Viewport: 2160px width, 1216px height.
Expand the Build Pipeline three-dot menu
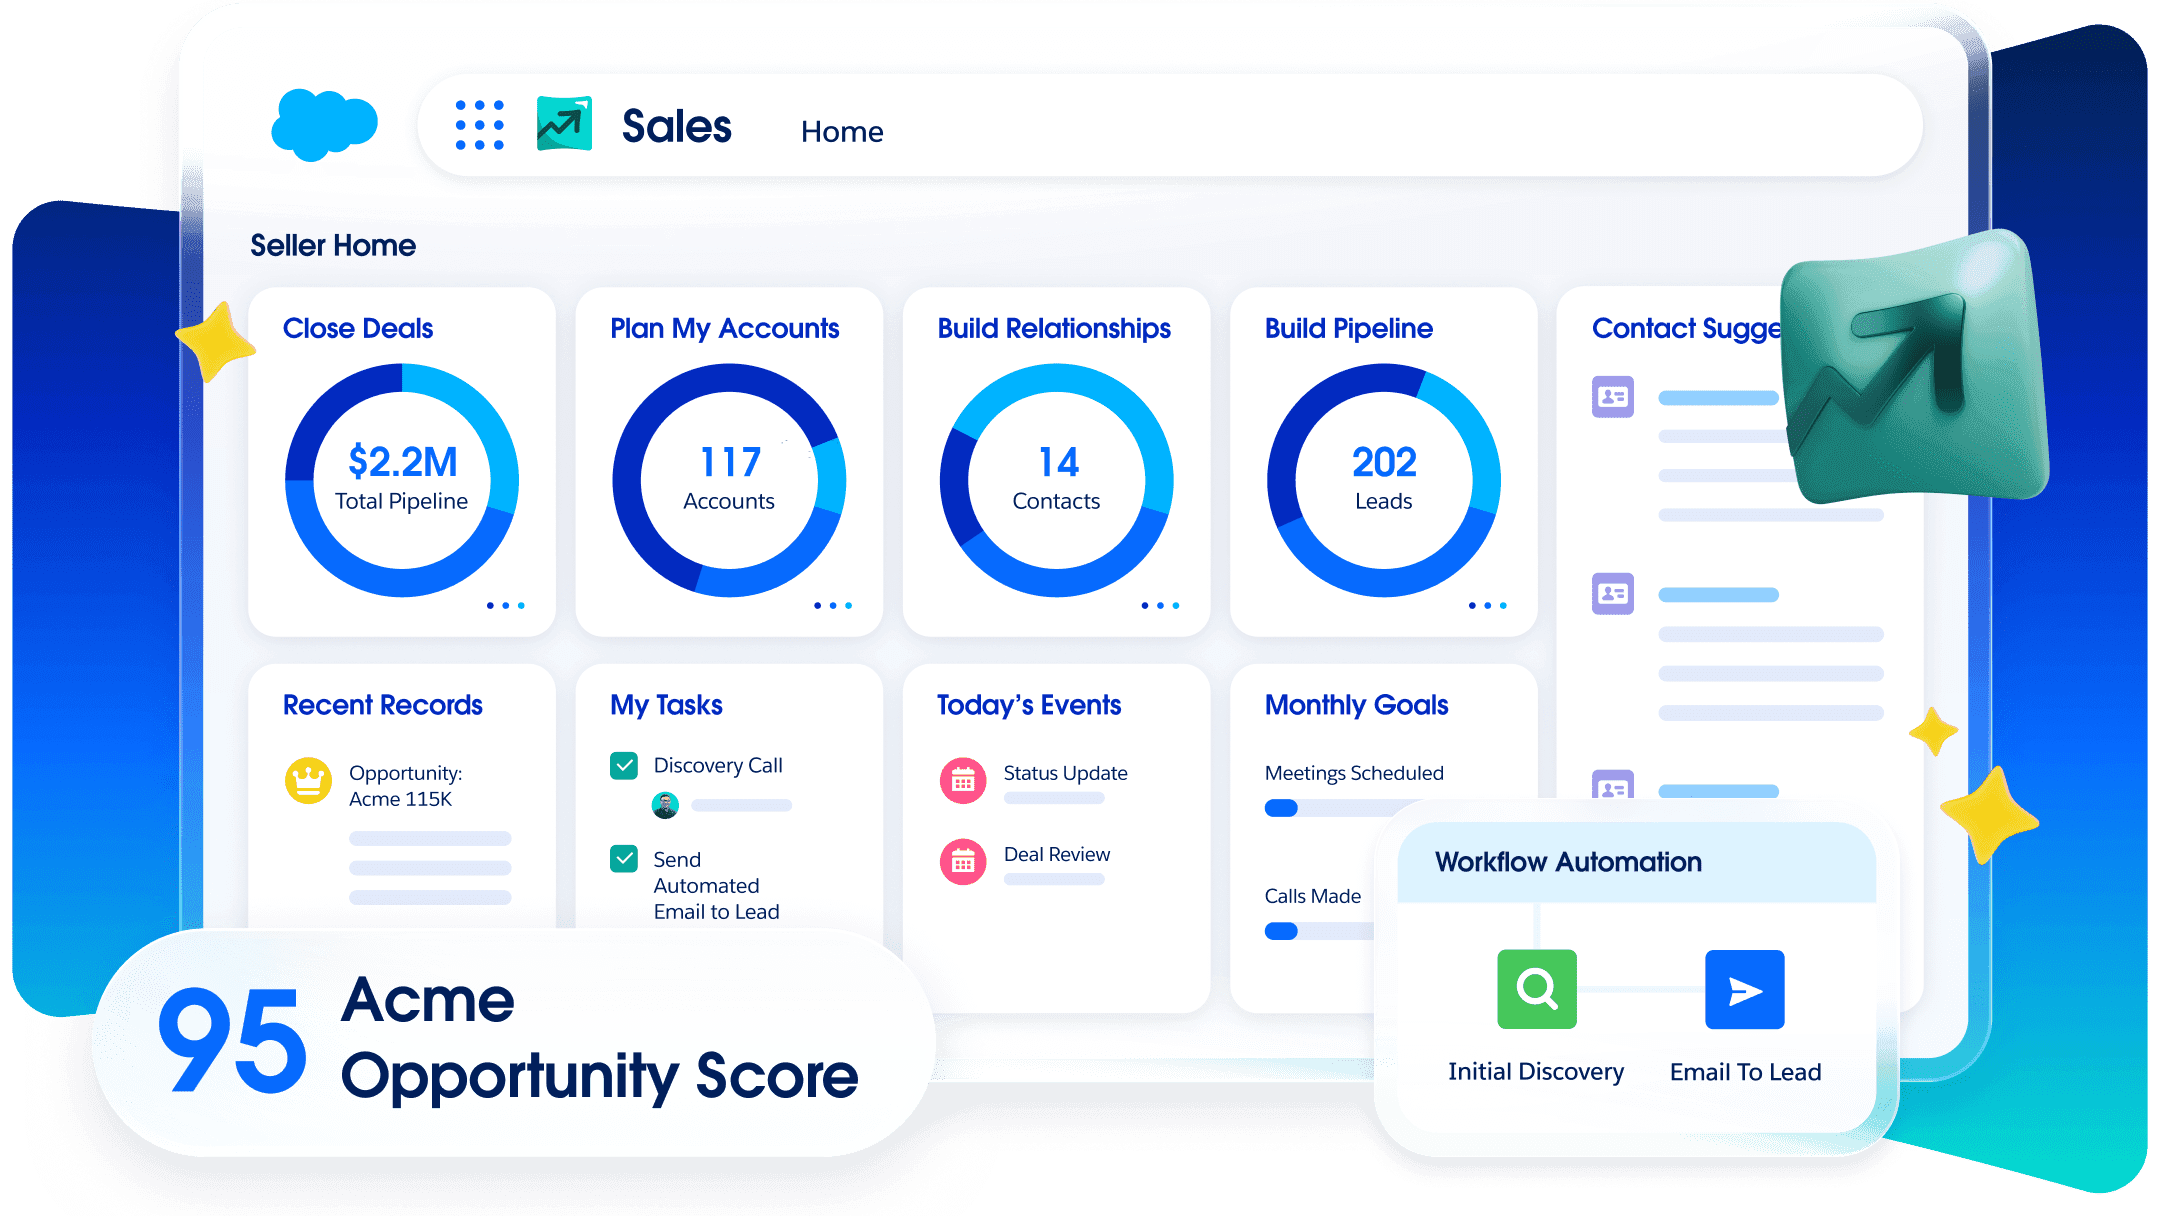(x=1488, y=605)
